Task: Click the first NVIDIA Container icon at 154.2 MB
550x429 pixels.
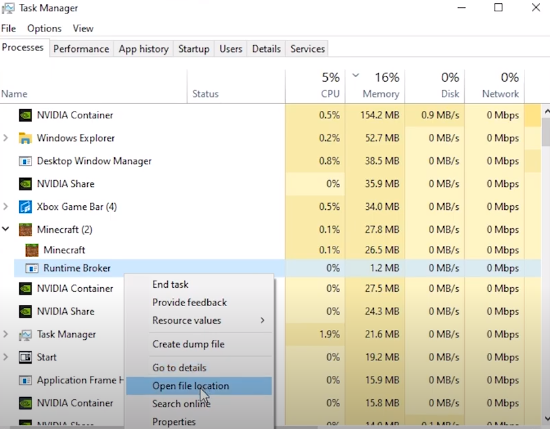Action: point(25,115)
